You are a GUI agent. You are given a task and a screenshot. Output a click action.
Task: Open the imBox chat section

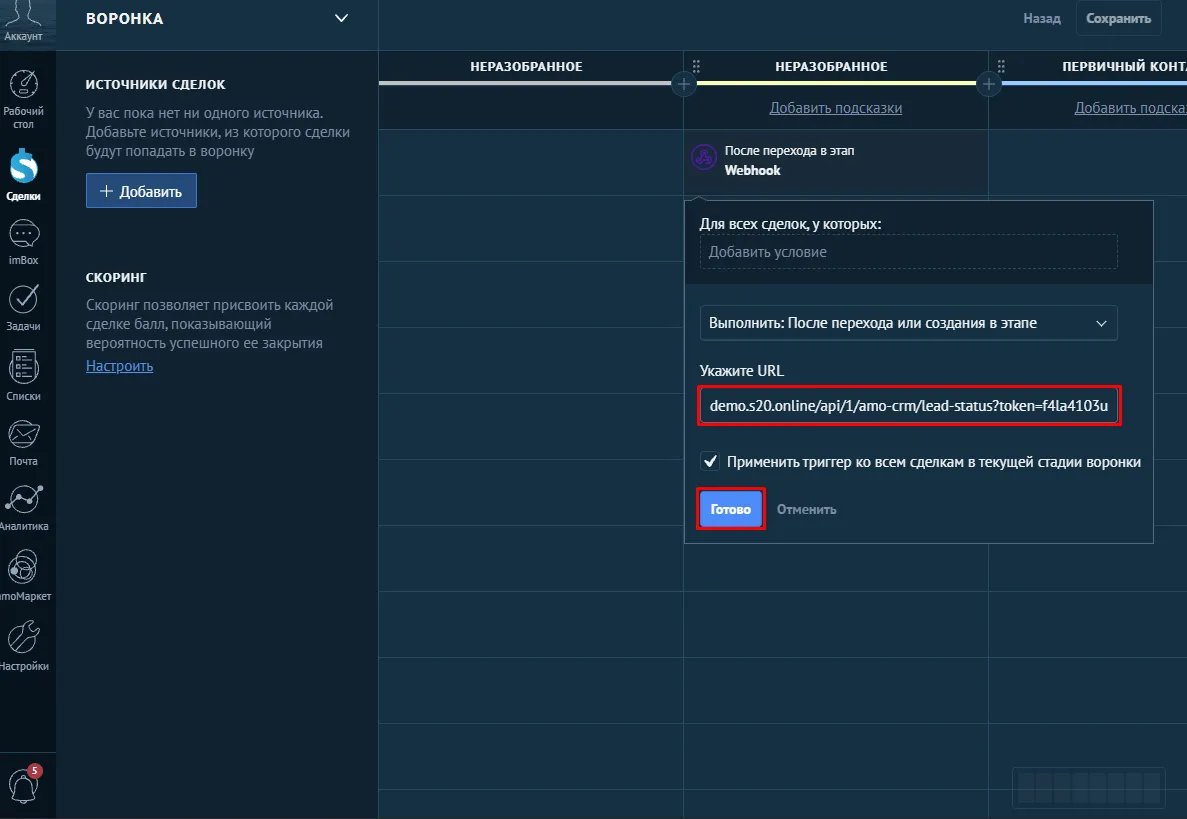[23, 242]
